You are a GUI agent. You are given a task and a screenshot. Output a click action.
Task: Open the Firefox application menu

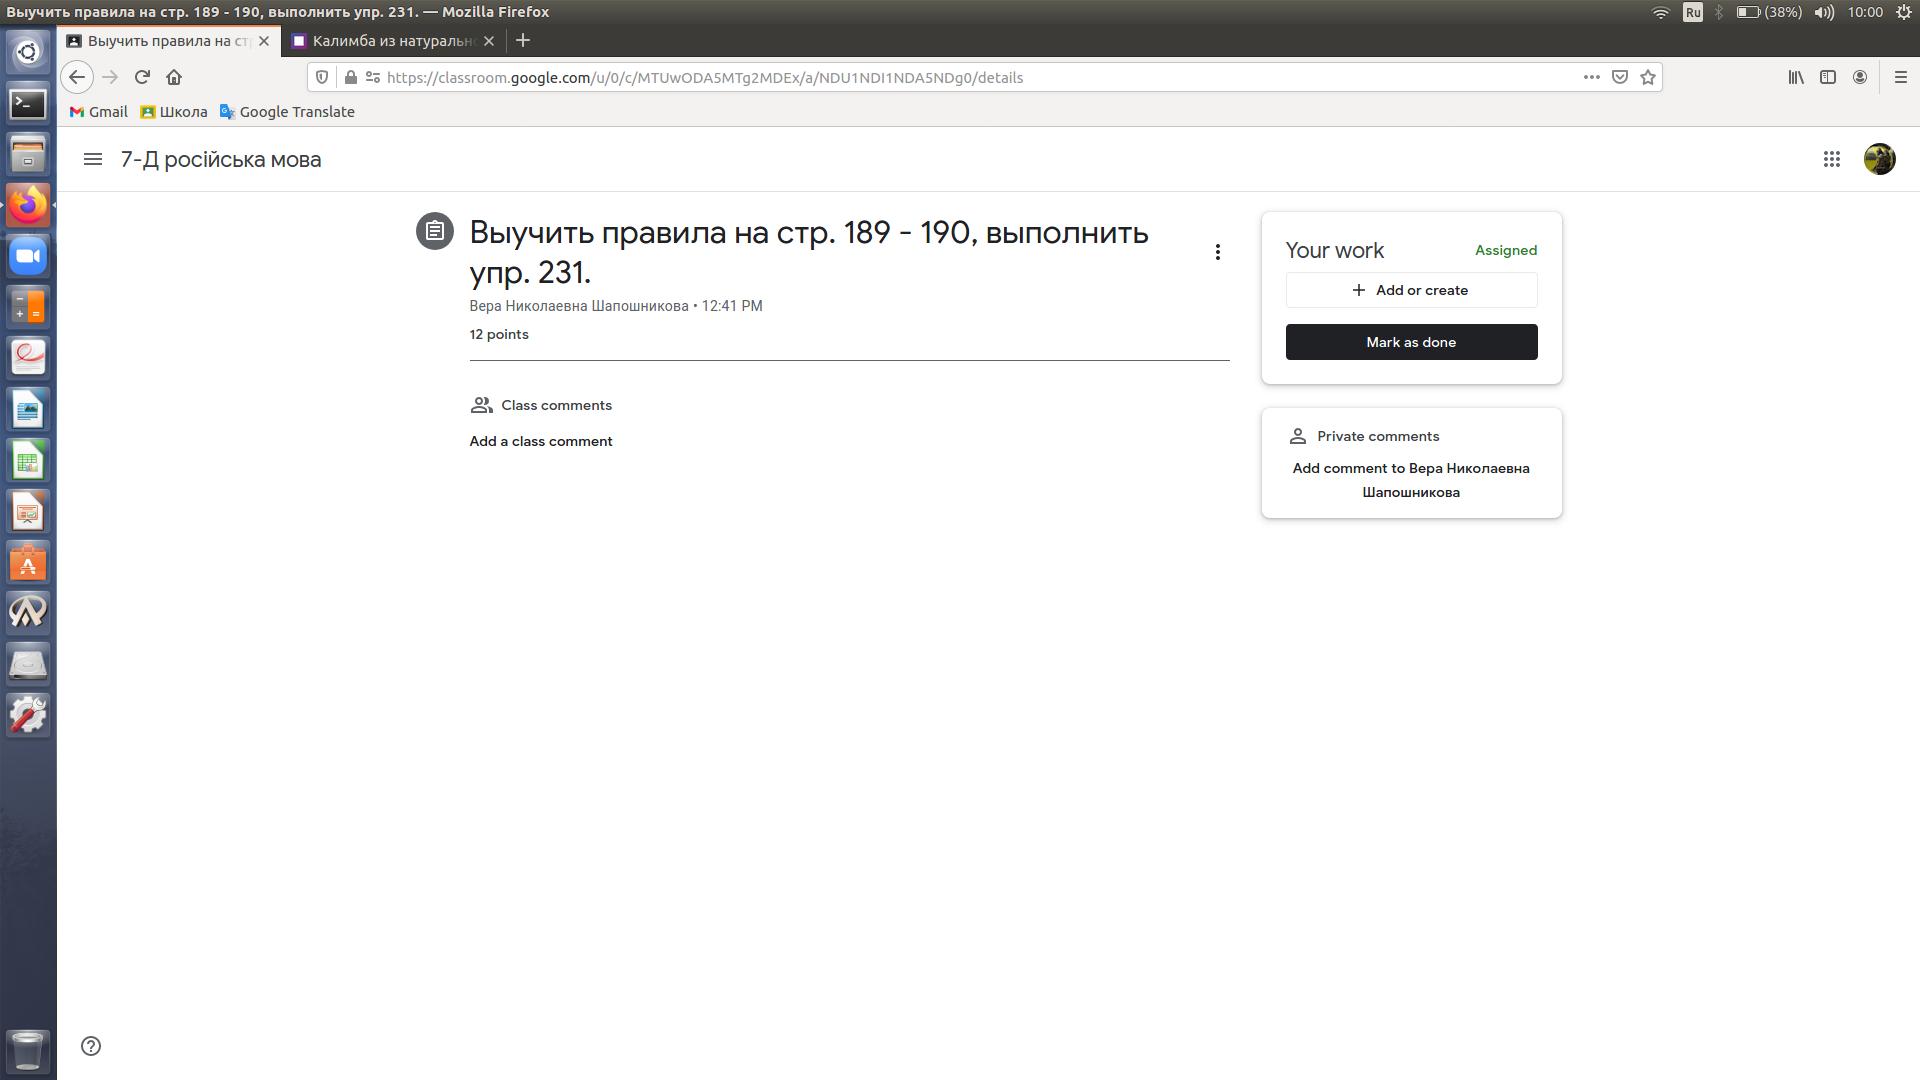pyautogui.click(x=1900, y=77)
